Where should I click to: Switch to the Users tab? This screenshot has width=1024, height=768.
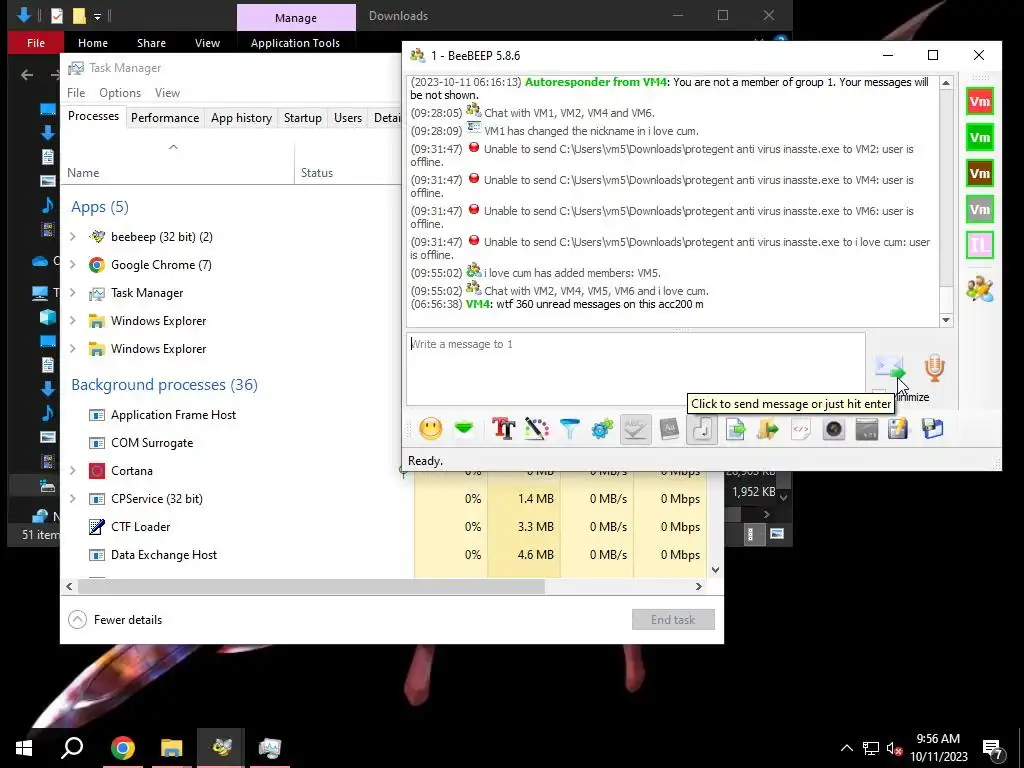coord(347,118)
